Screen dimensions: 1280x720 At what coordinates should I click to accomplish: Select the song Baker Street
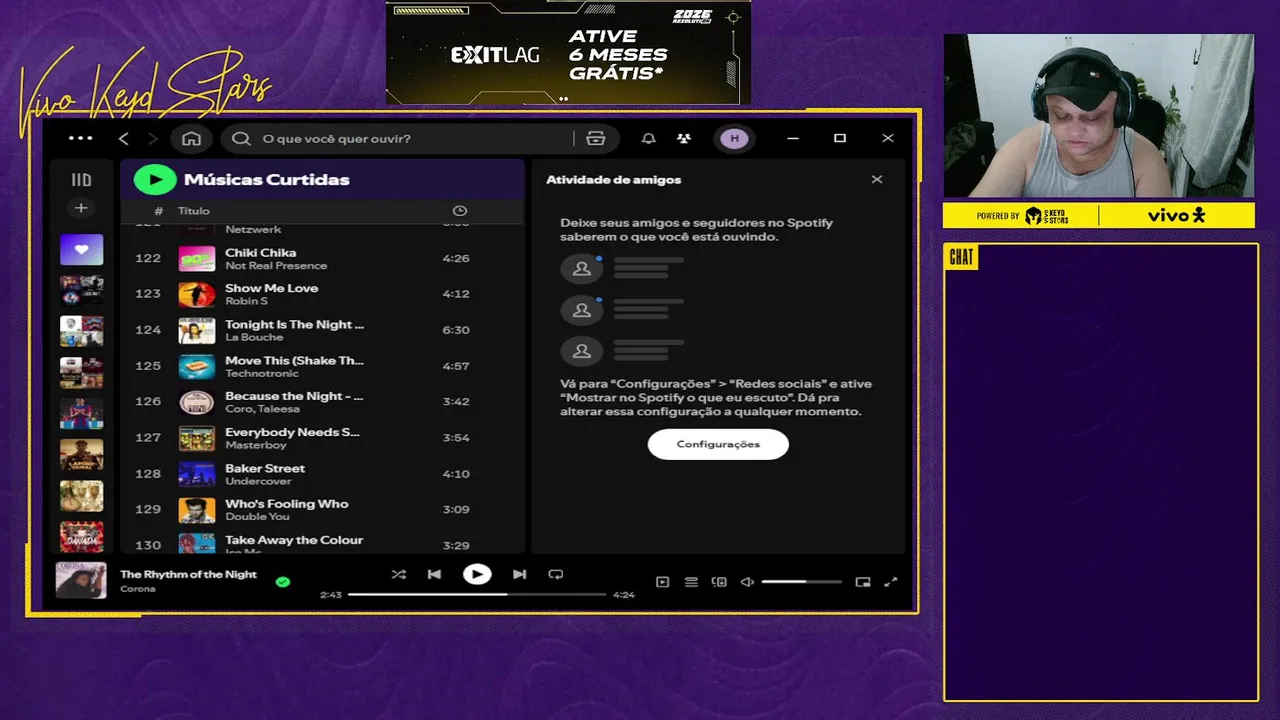click(x=265, y=468)
